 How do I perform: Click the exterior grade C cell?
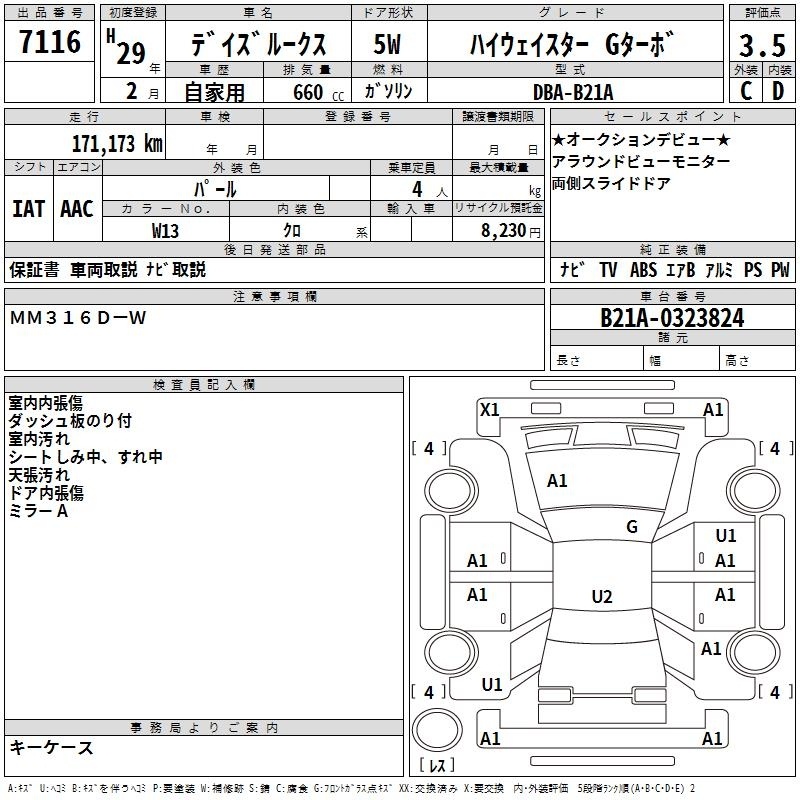pos(744,90)
